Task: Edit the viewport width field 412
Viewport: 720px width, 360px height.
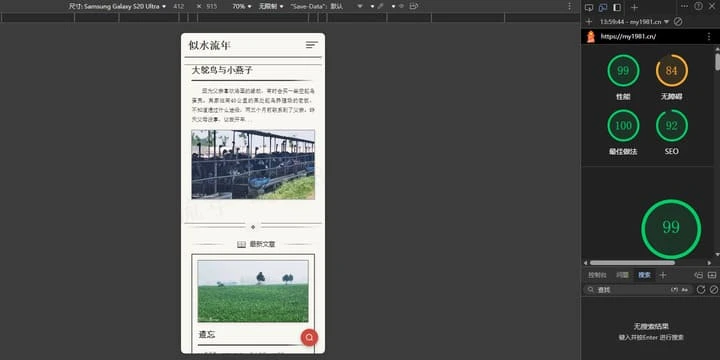Action: 179,6
